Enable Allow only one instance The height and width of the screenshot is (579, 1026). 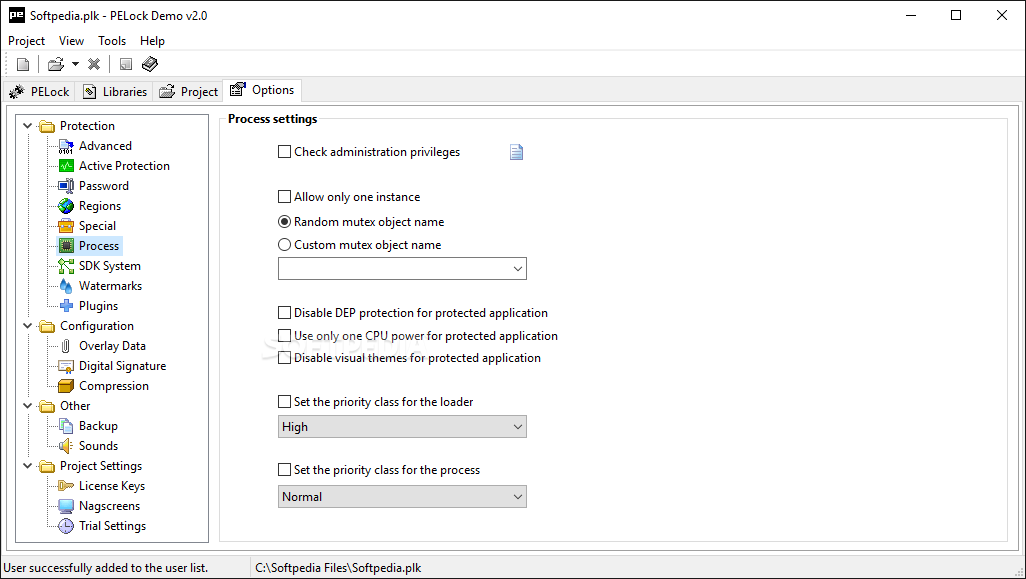pos(285,197)
